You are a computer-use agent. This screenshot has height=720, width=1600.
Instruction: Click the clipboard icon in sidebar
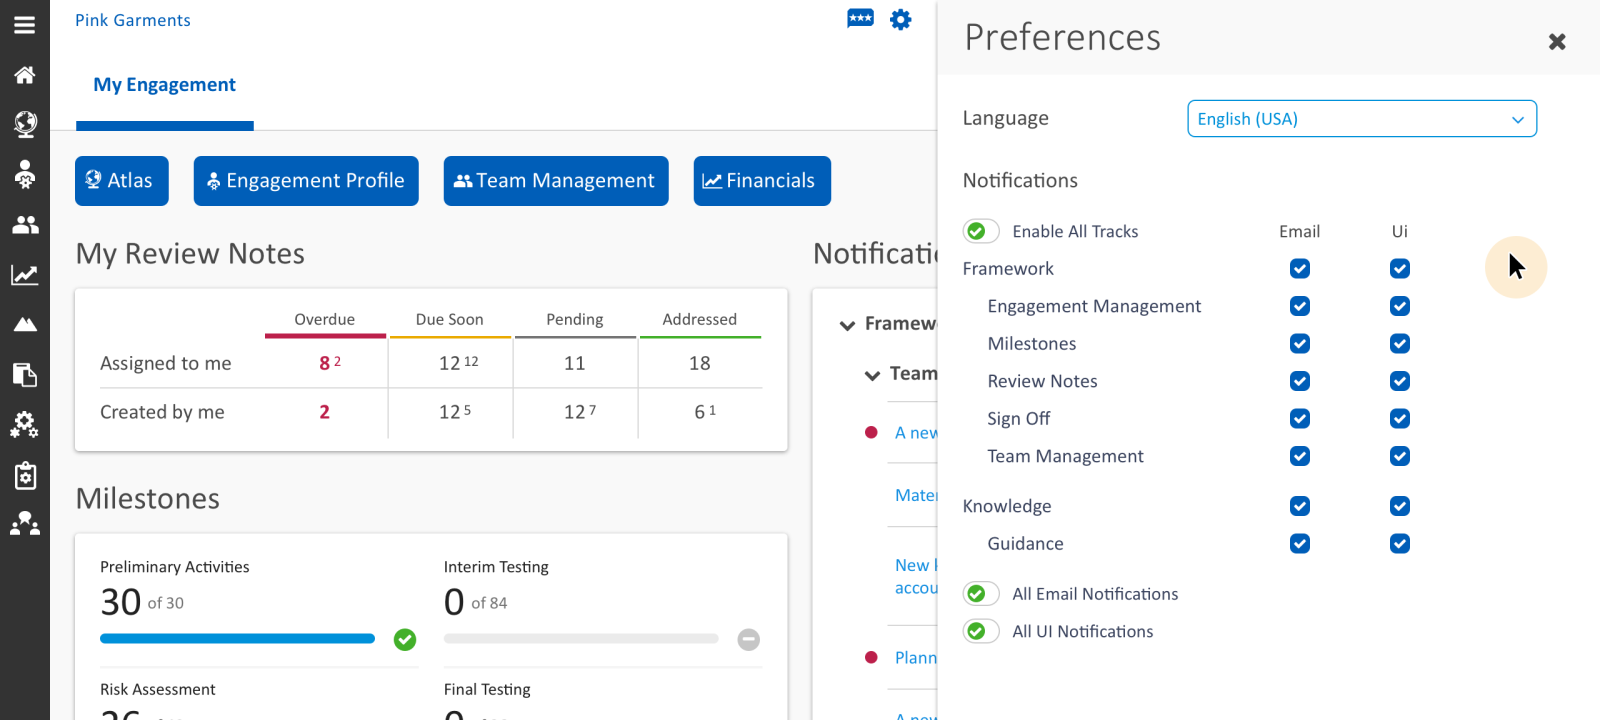click(x=24, y=475)
